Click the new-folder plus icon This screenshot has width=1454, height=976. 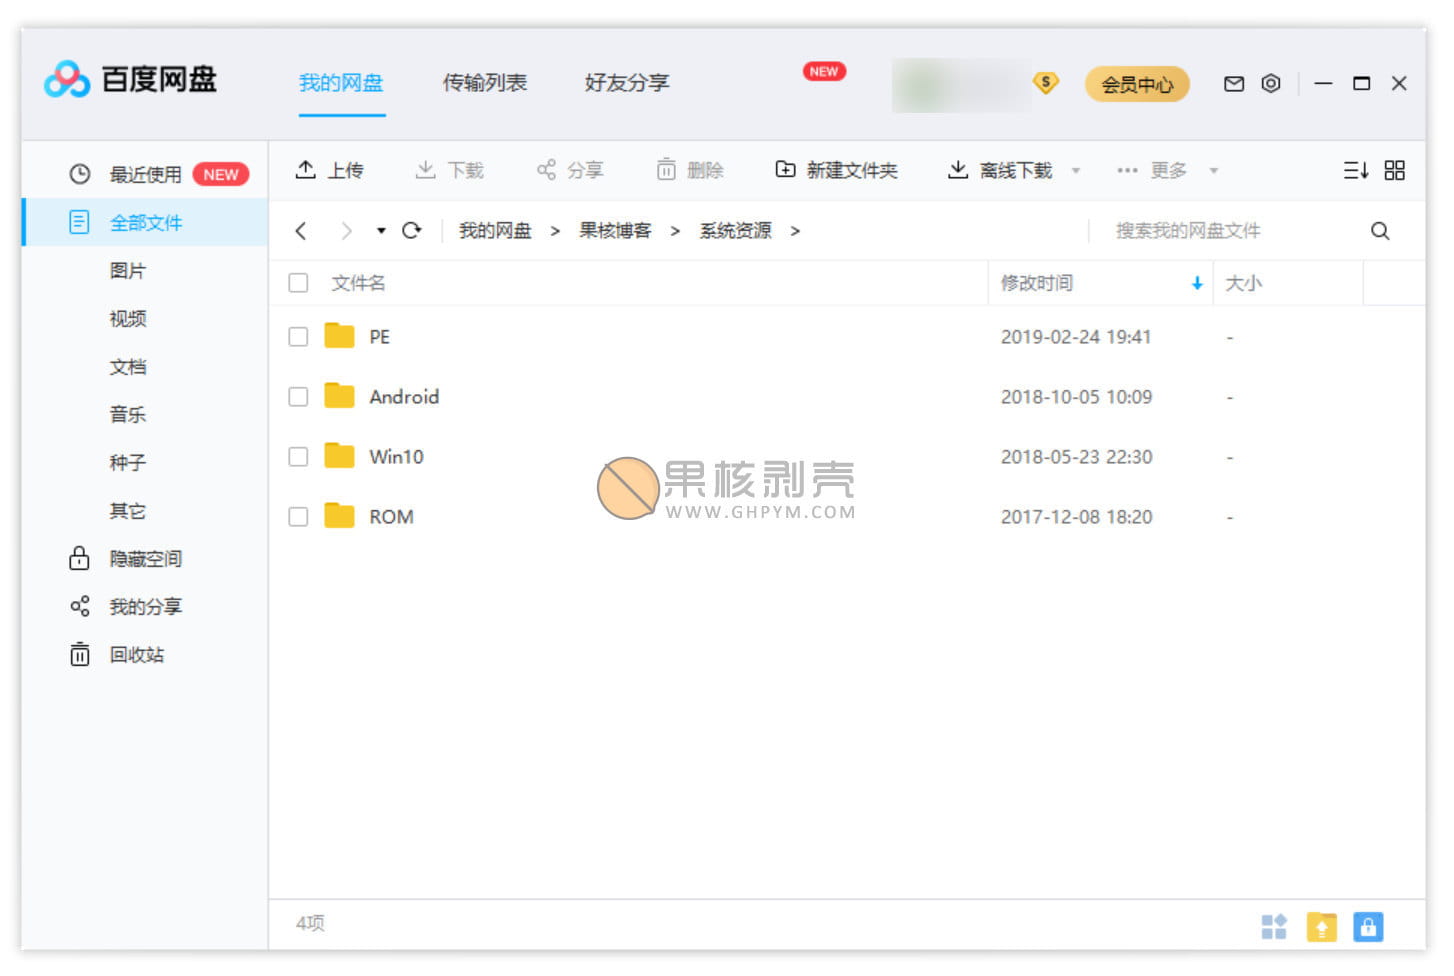coord(786,170)
